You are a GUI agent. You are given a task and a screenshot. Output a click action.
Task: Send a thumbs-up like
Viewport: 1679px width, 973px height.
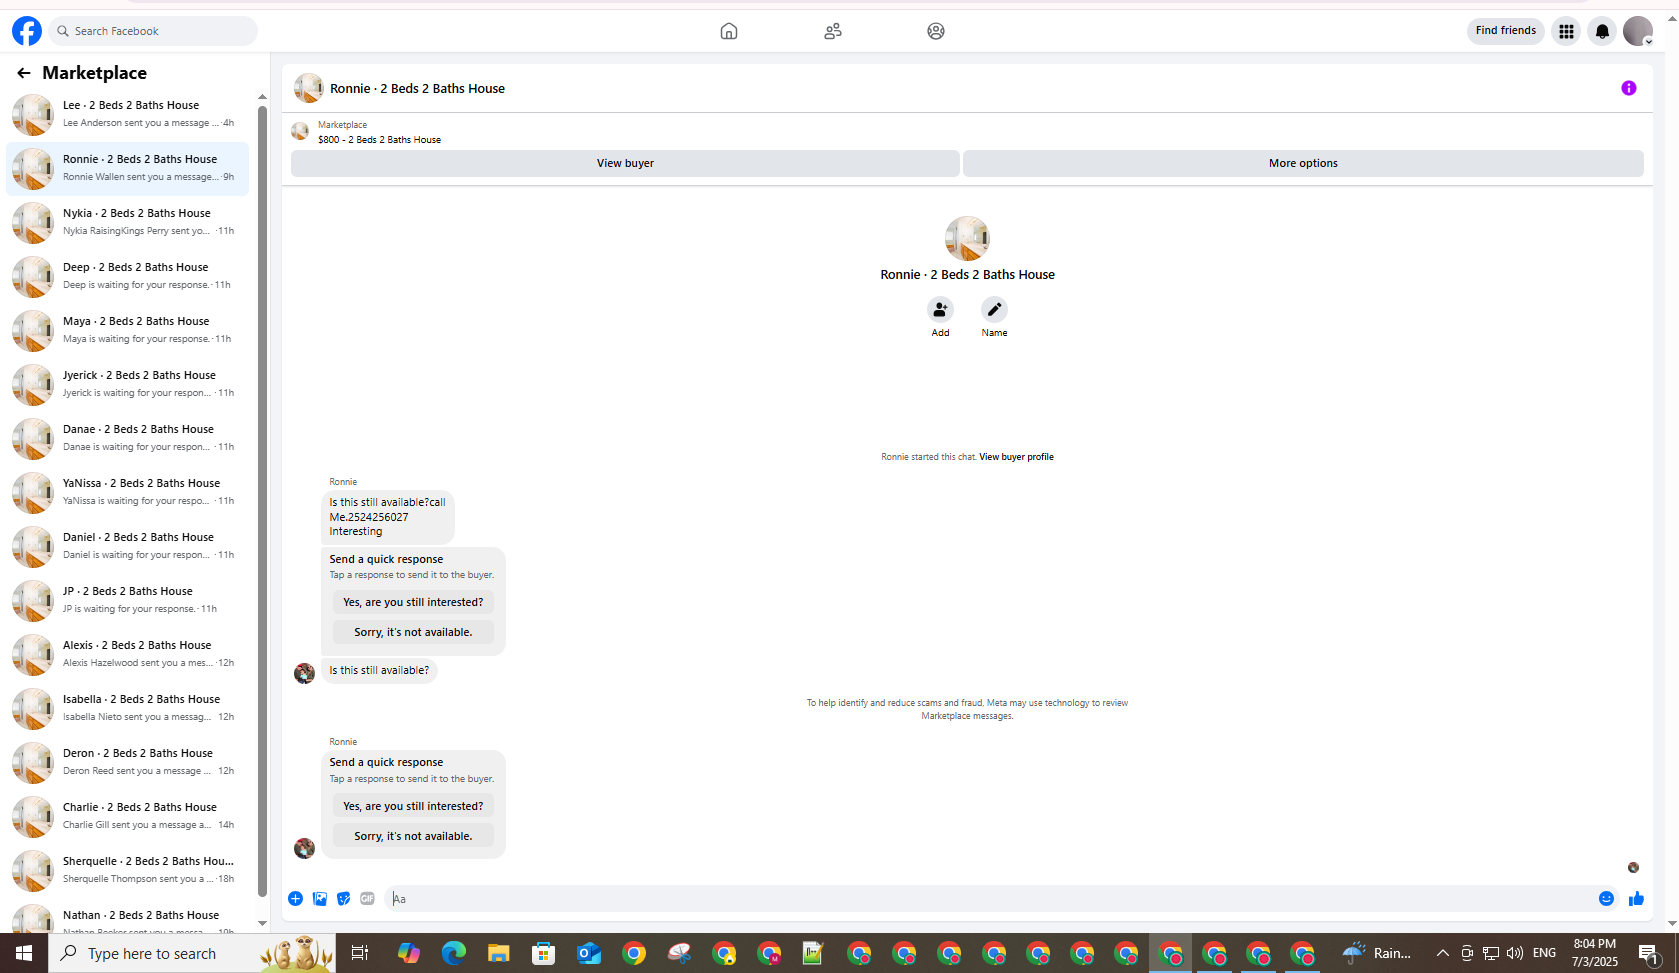click(x=1636, y=899)
